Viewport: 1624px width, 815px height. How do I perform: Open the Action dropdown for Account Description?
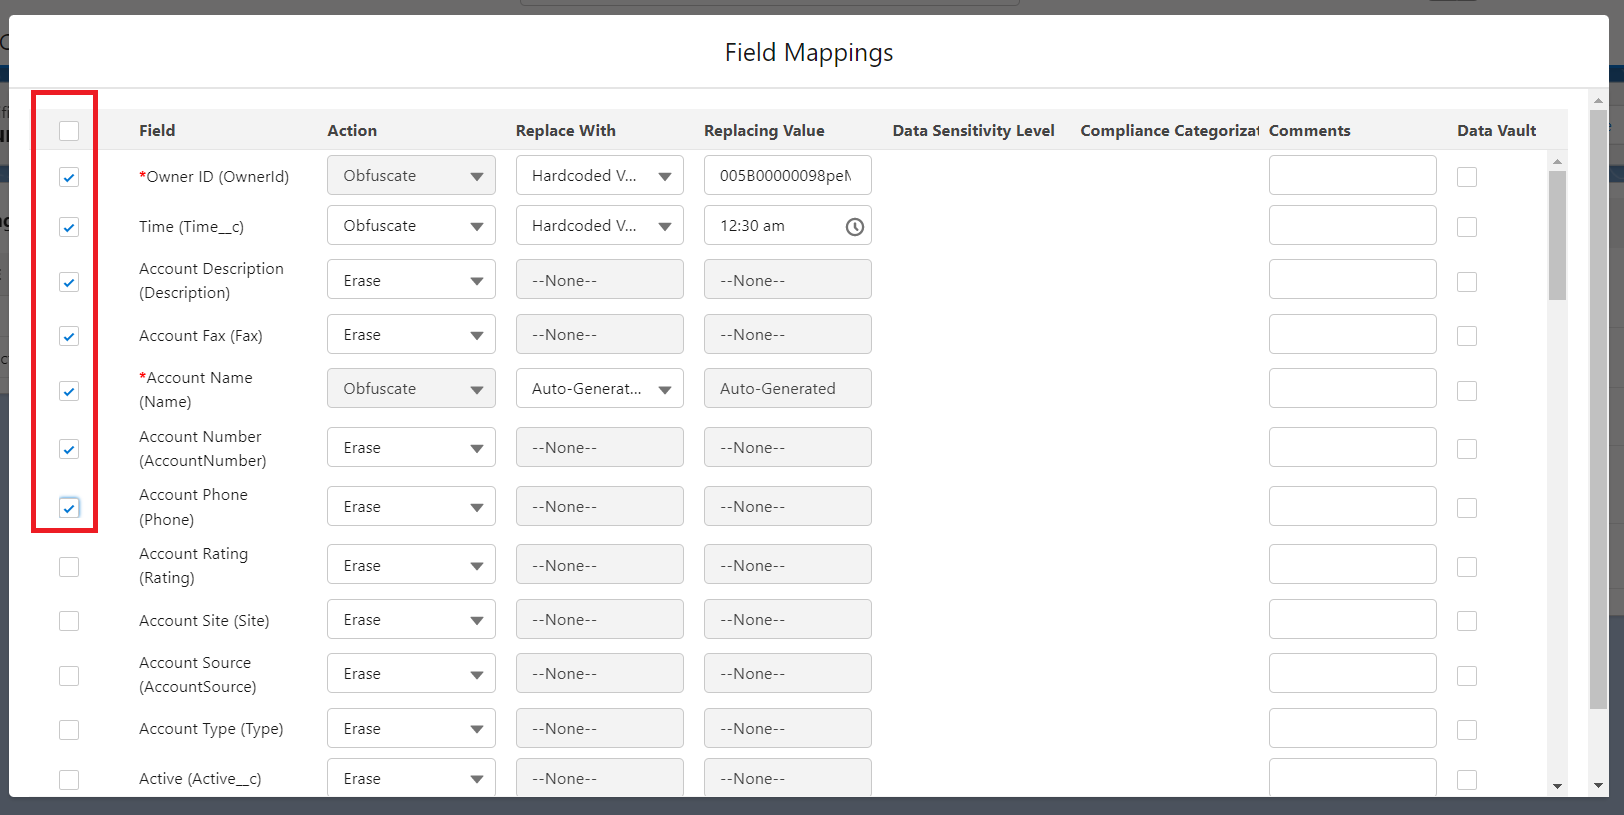(411, 280)
